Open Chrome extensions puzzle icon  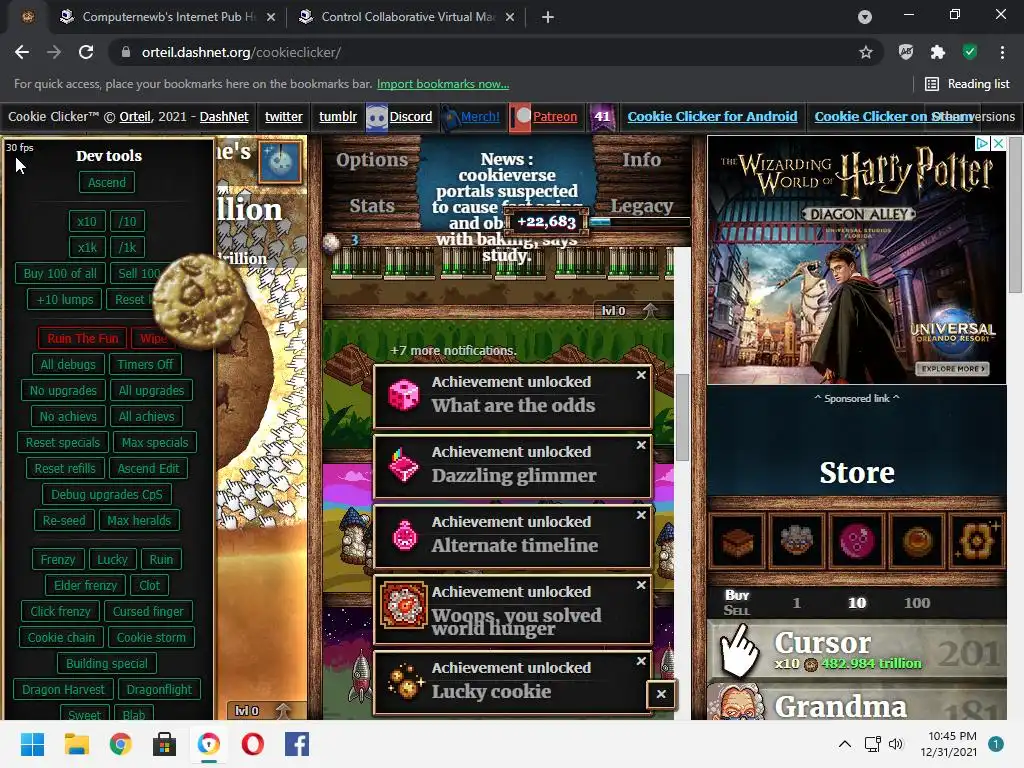tap(938, 52)
